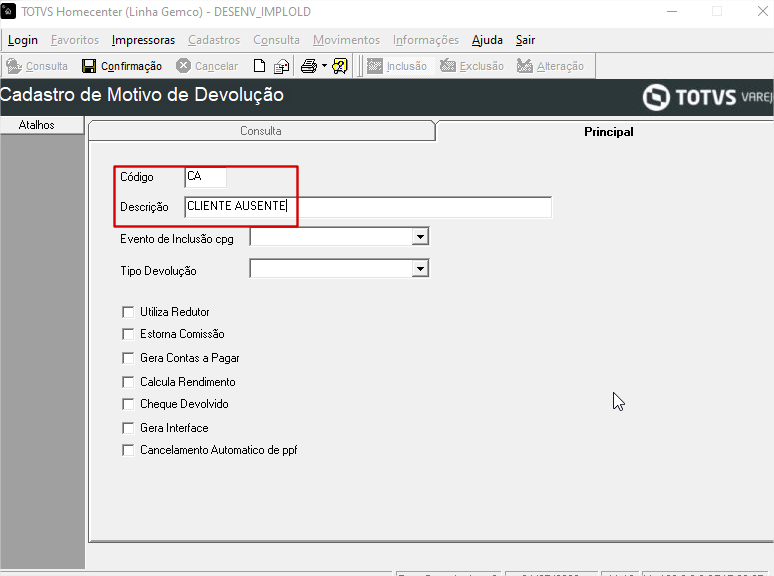Expand the Tipo Devolução dropdown
The width and height of the screenshot is (774, 576).
pos(420,269)
